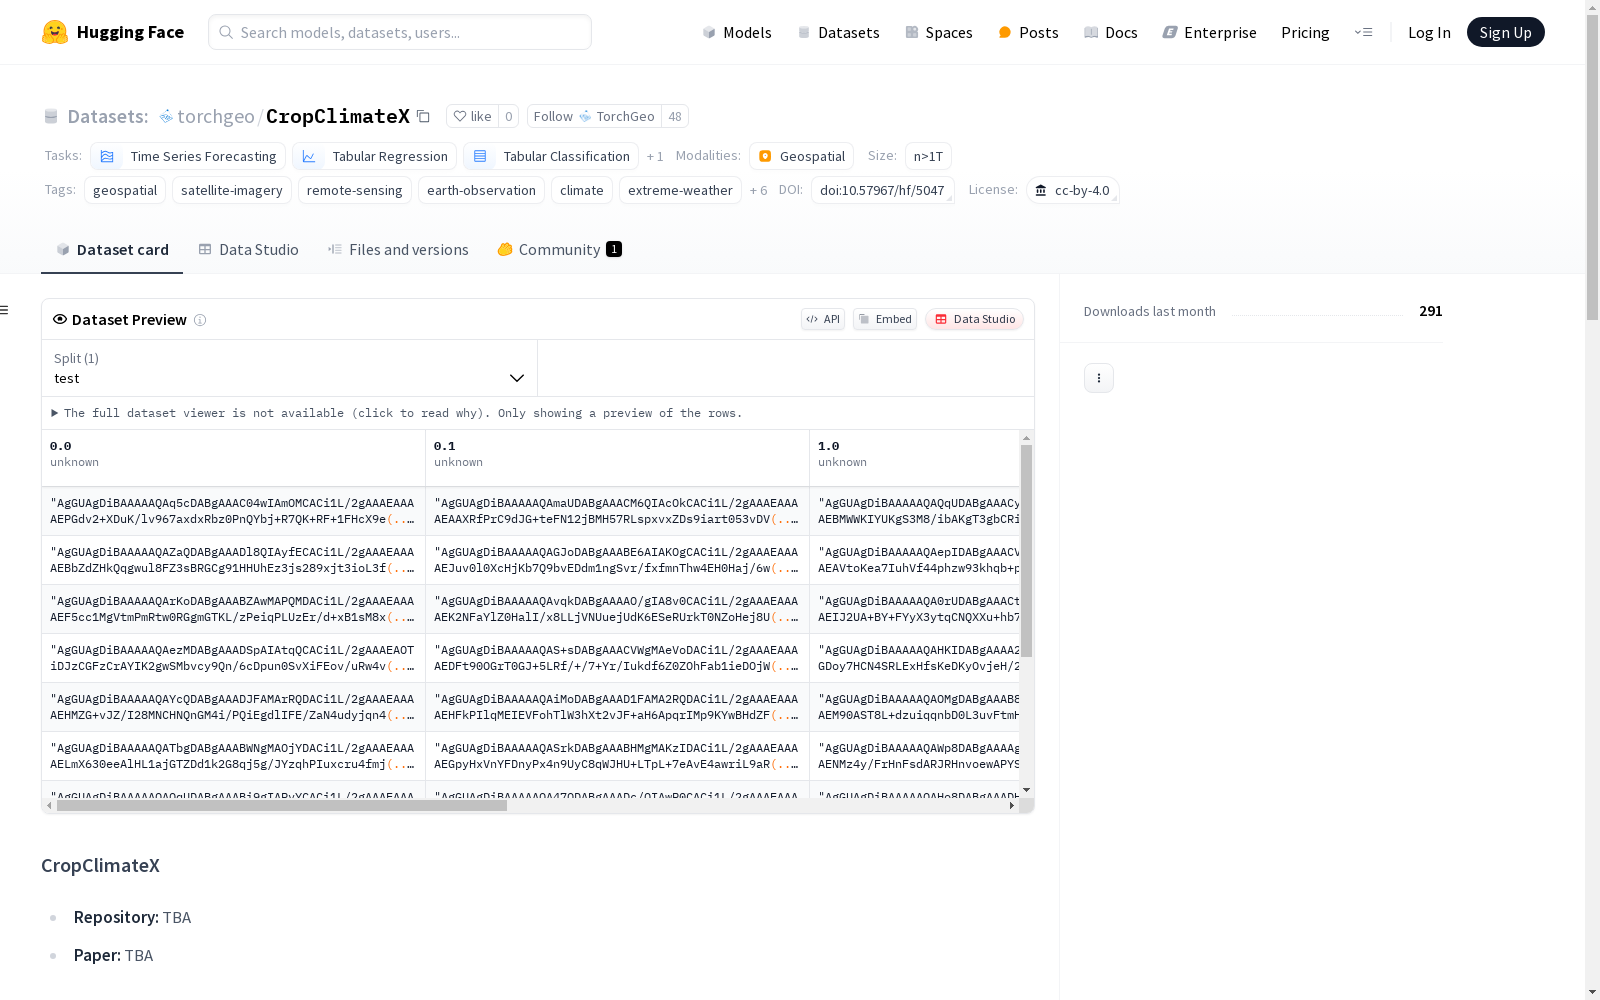Viewport: 1600px width, 1000px height.
Task: Switch to the Dataset card tab
Action: pos(112,250)
